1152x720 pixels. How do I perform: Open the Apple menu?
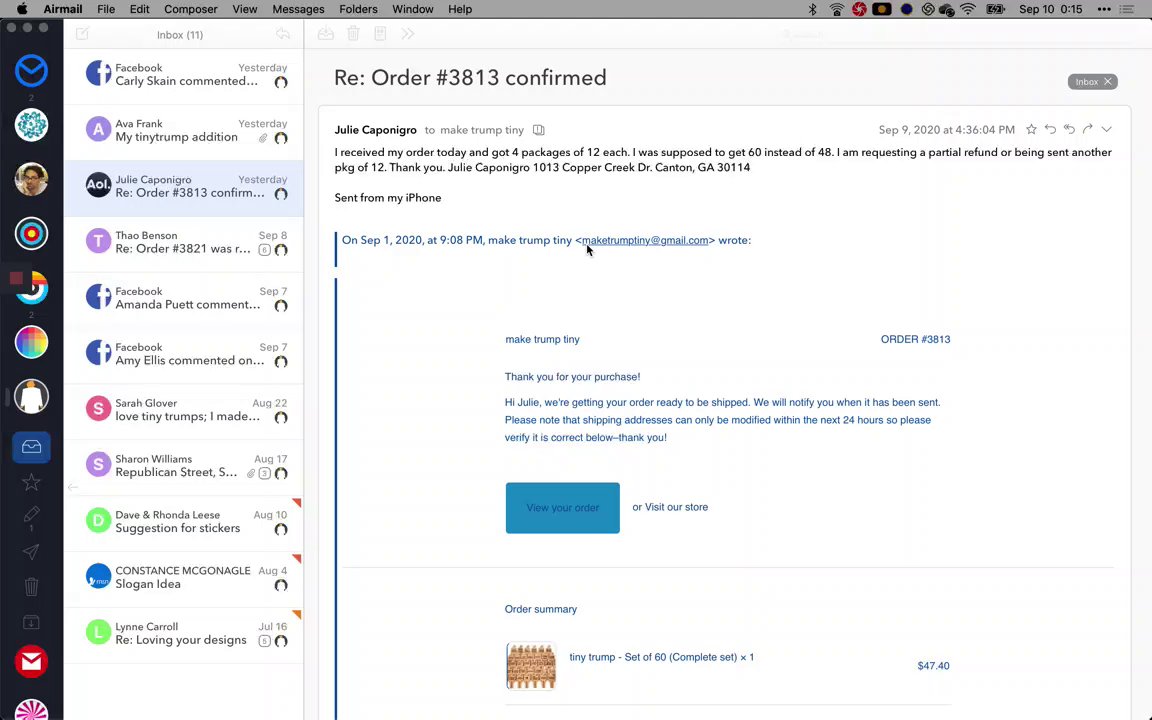tap(22, 9)
